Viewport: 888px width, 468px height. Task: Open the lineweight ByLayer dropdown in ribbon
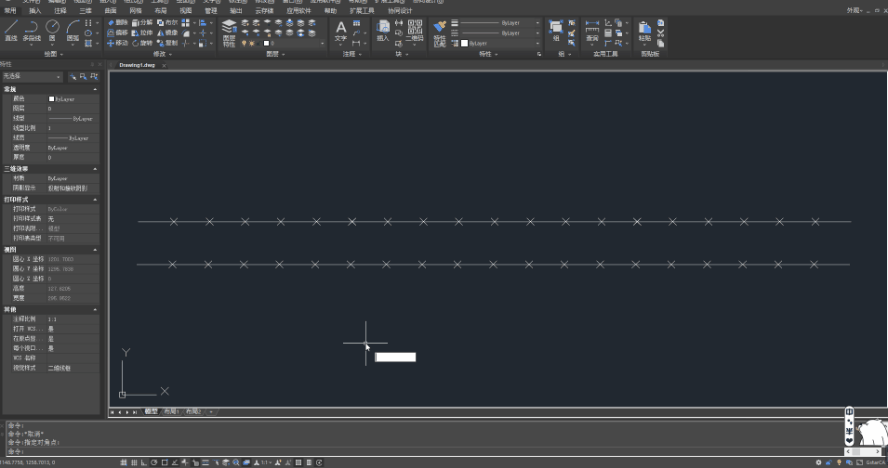click(x=500, y=23)
